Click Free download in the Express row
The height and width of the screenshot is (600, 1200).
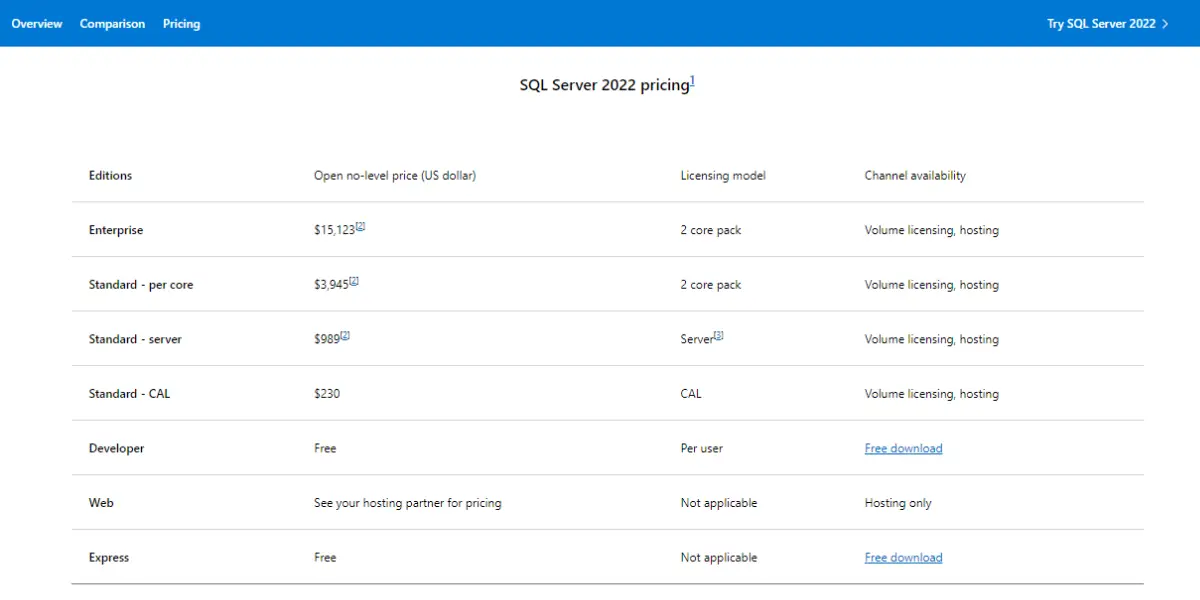903,558
